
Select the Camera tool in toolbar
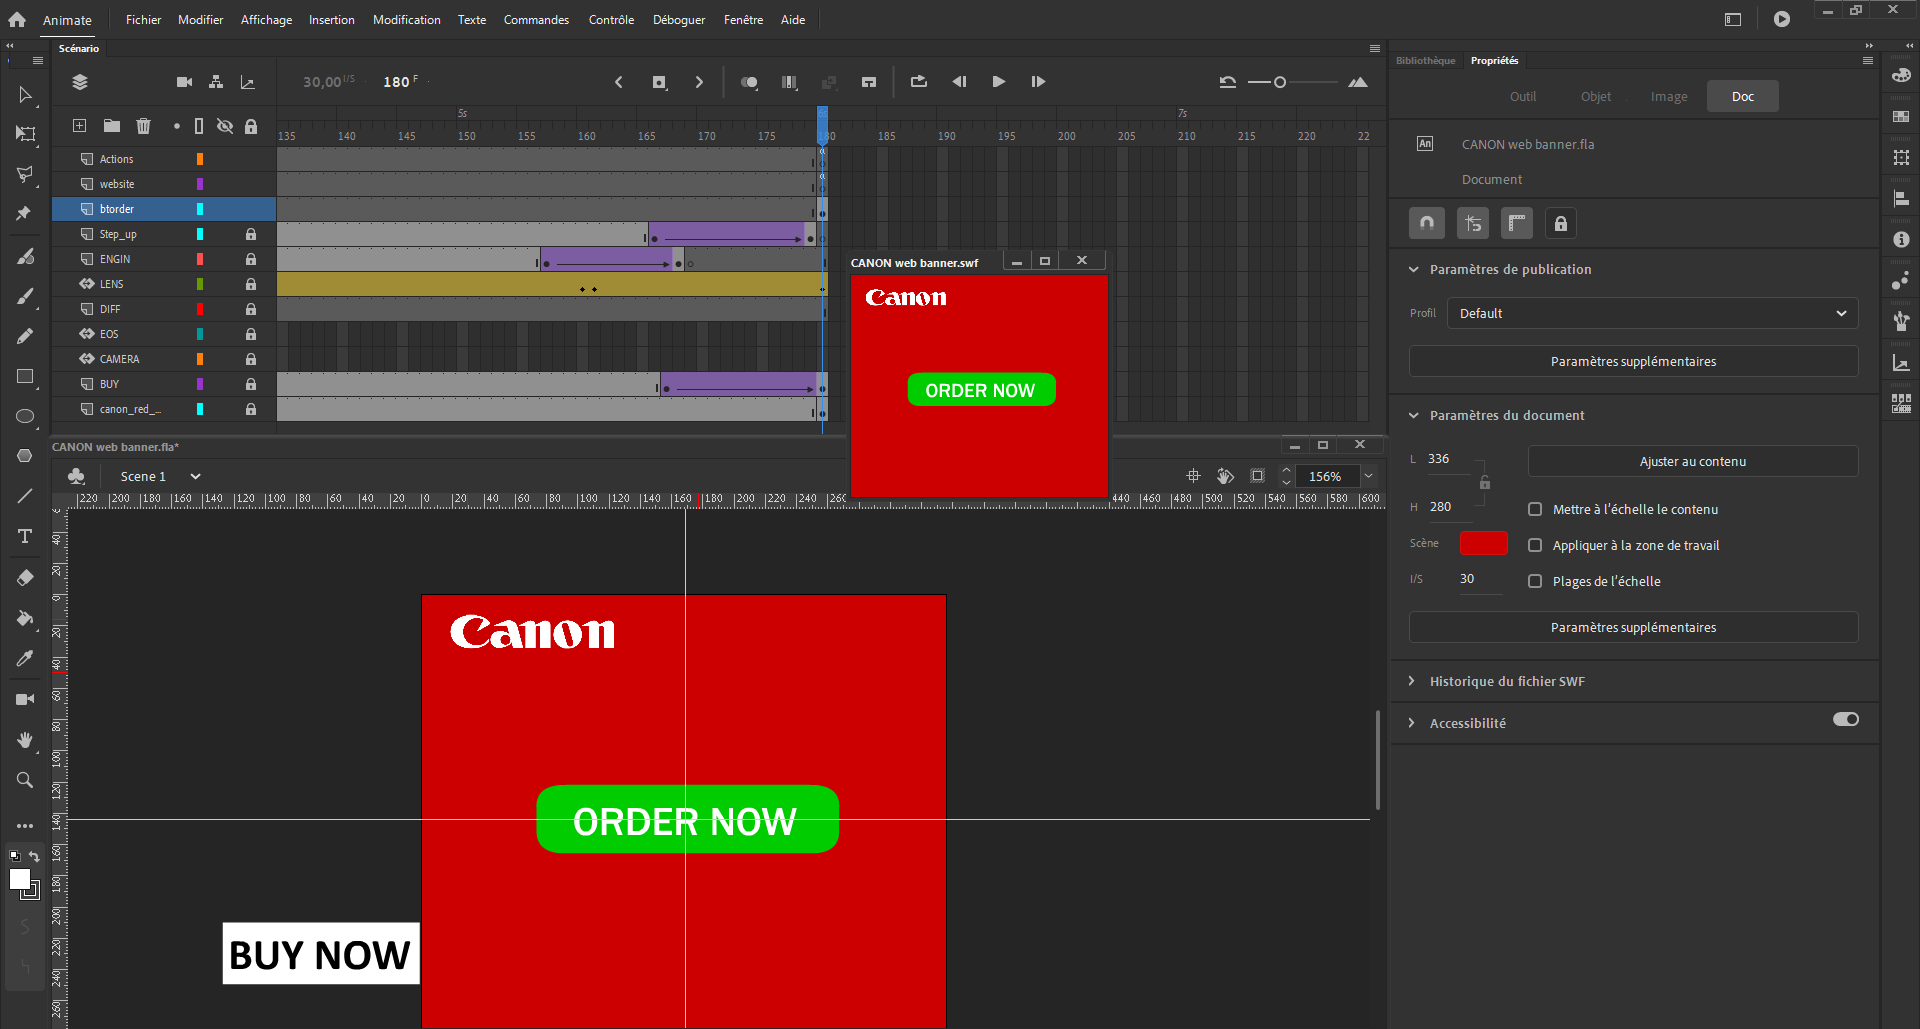25,699
